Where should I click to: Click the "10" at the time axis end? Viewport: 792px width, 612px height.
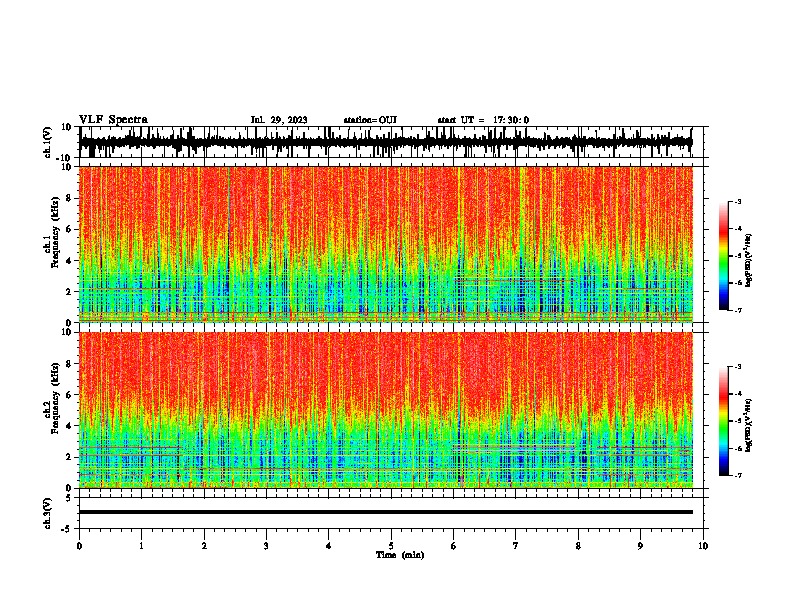(703, 546)
